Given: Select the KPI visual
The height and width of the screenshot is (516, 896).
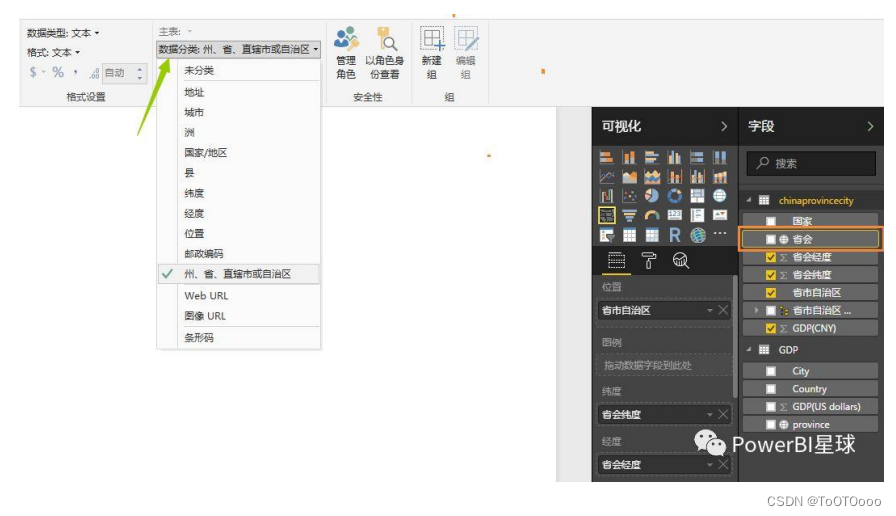Looking at the screenshot, I should click(x=719, y=215).
